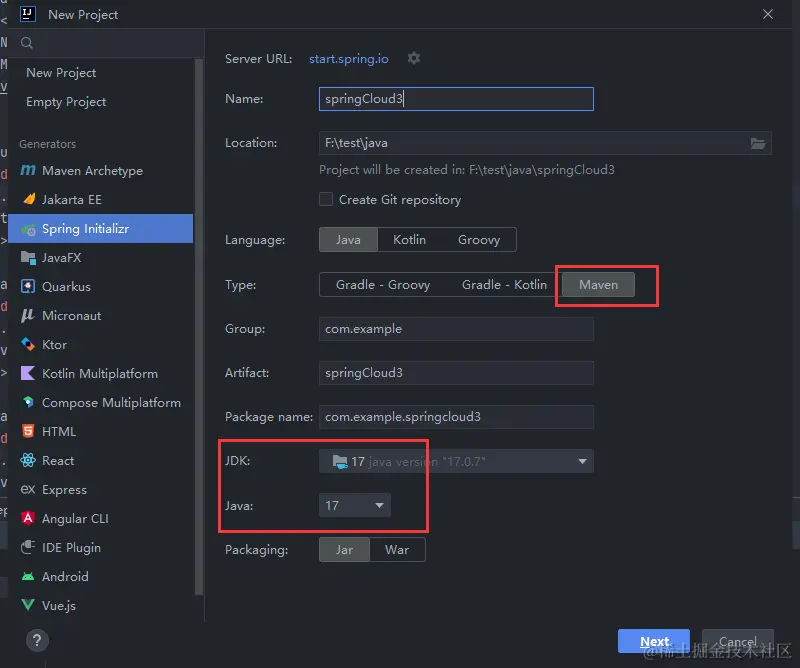This screenshot has width=800, height=668.
Task: Click the Artifact input field
Action: tap(456, 373)
